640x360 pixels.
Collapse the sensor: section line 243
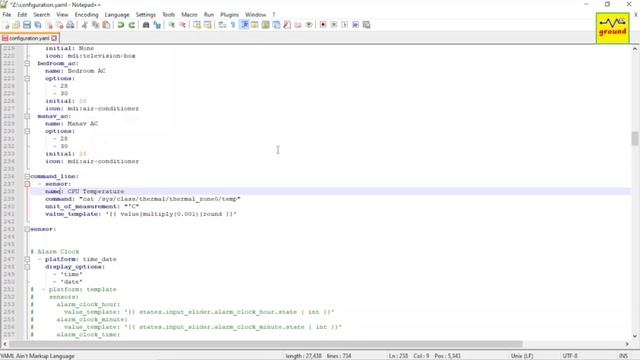(27, 229)
